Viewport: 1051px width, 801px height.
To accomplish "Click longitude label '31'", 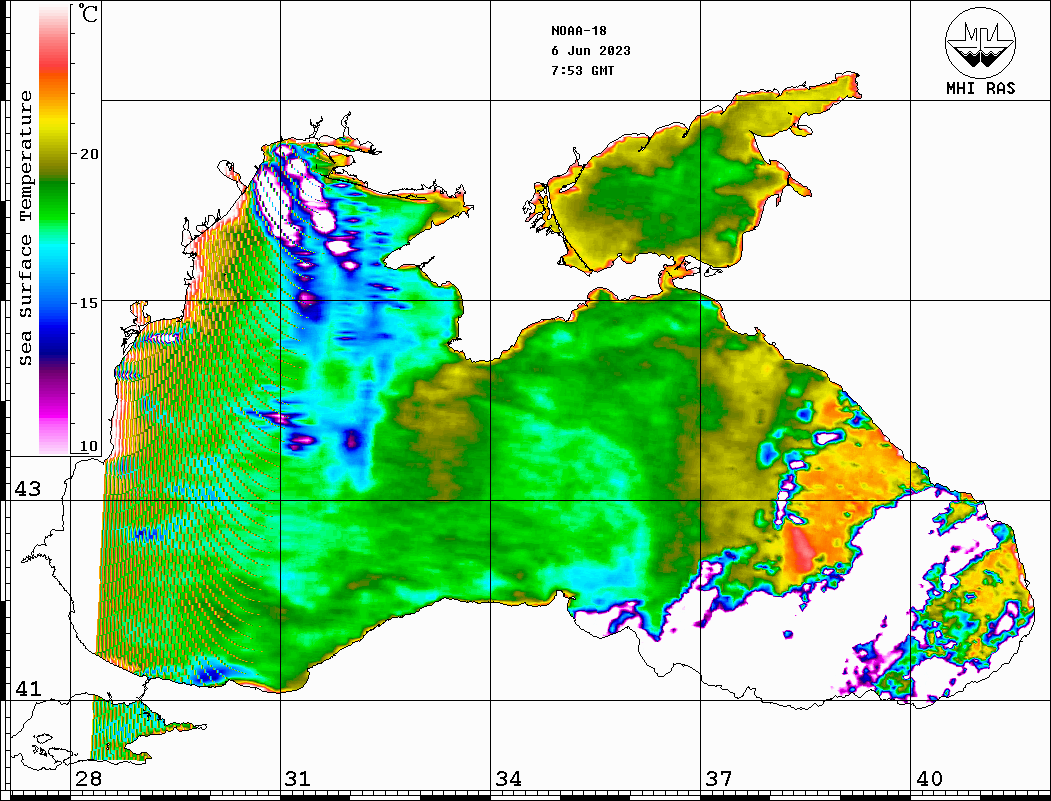I will coord(298,778).
